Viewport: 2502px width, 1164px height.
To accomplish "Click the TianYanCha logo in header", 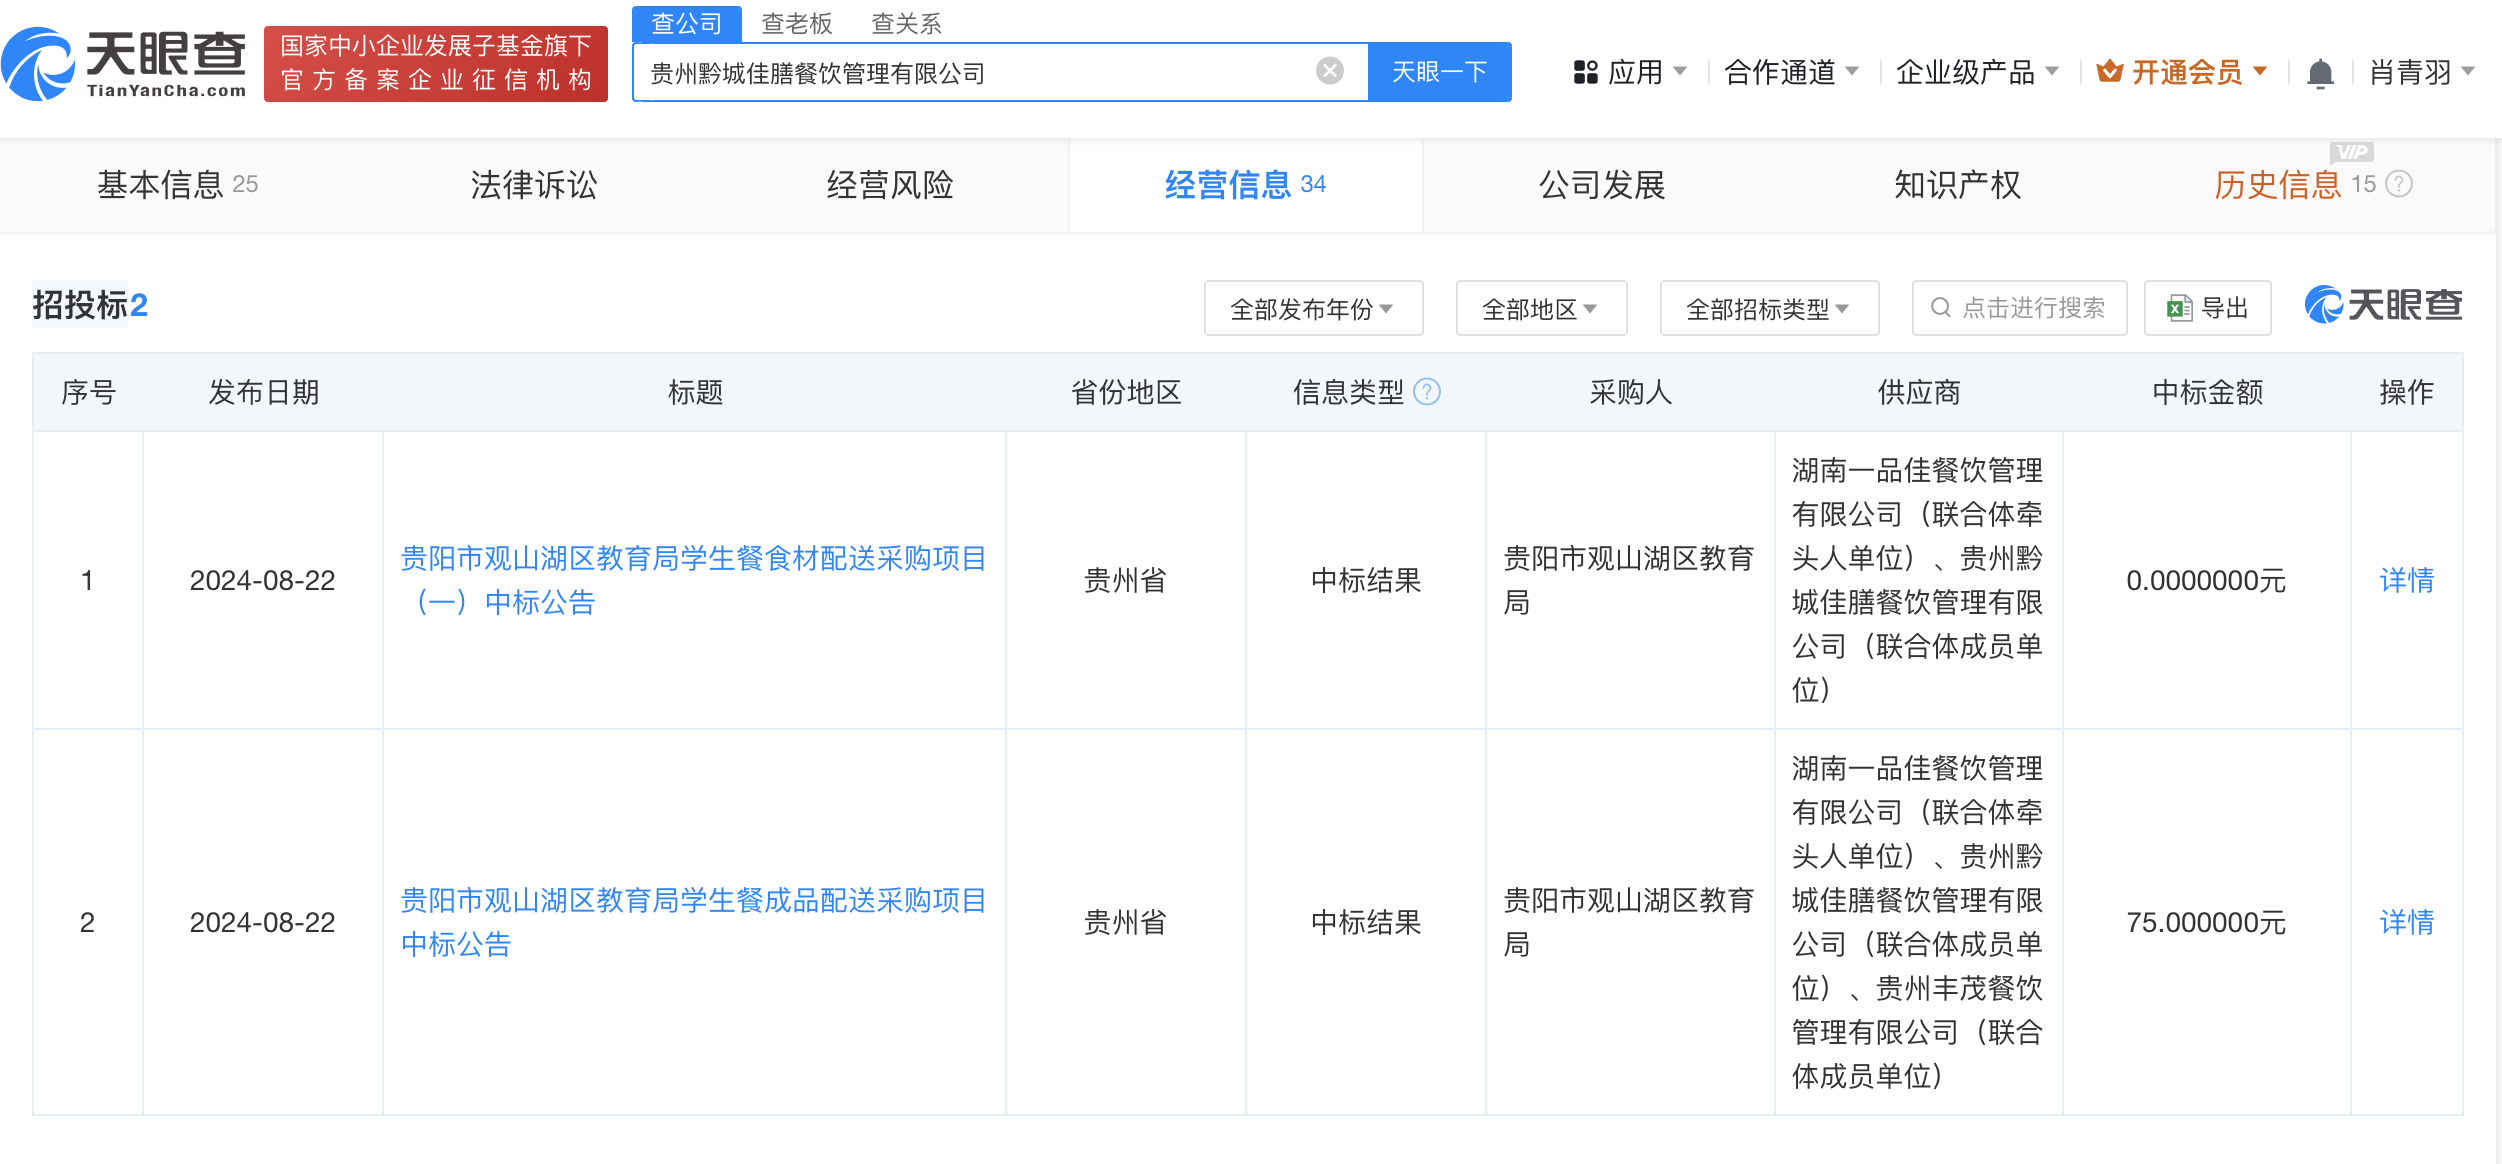I will [124, 64].
